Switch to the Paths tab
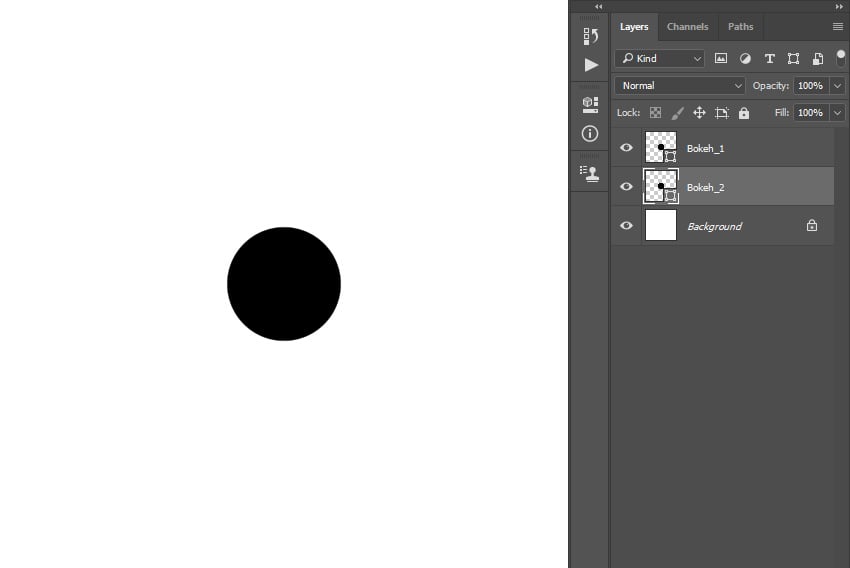This screenshot has height=568, width=850. [x=740, y=27]
